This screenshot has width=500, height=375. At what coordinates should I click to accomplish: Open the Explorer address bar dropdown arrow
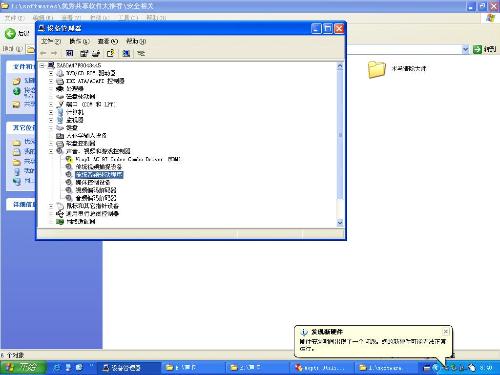point(466,49)
